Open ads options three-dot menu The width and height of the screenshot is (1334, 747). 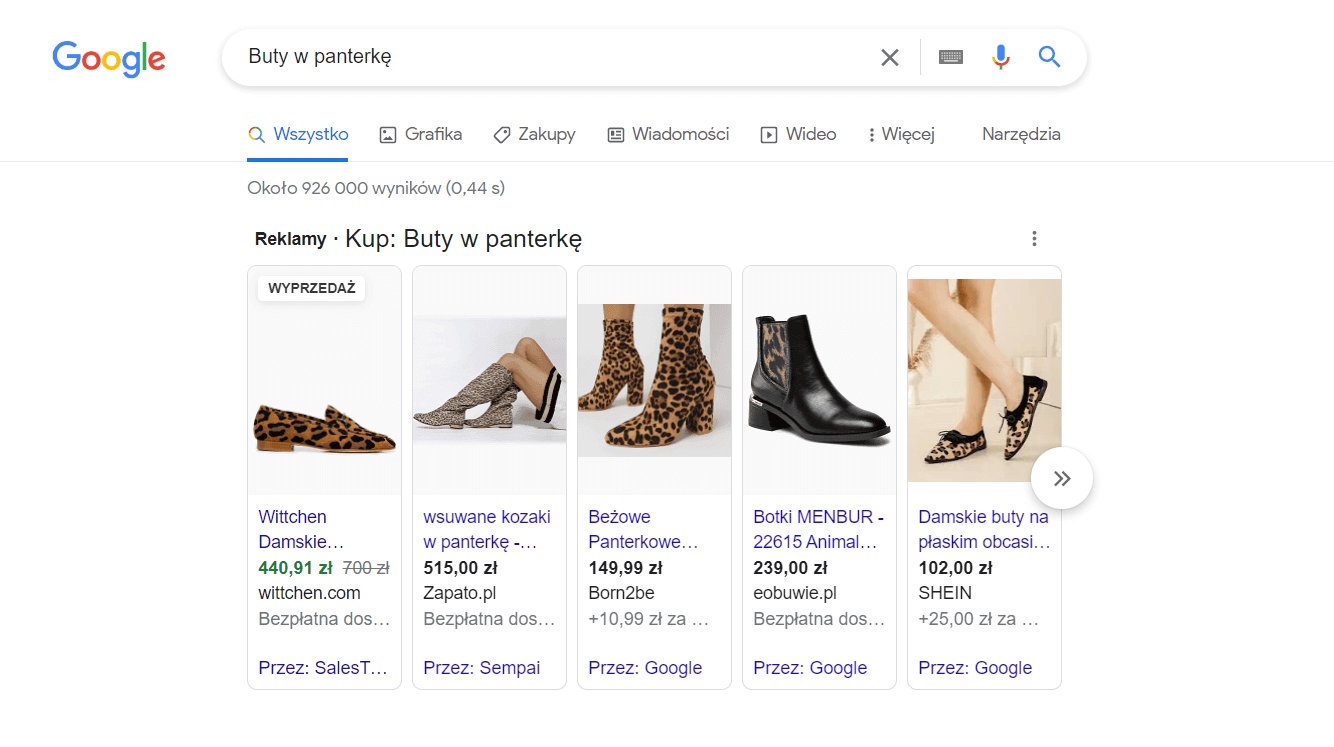(1034, 238)
